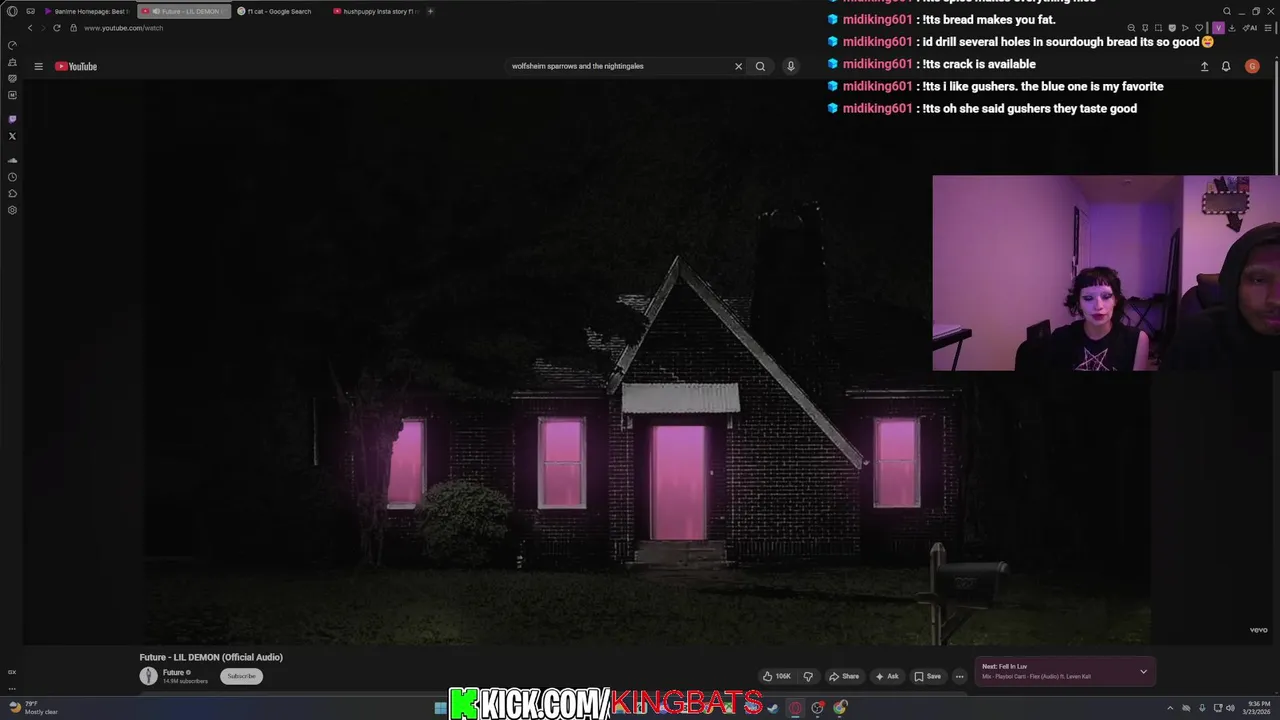Screen dimensions: 1280x720
Task: Open the site padlock info icon
Action: click(x=73, y=28)
